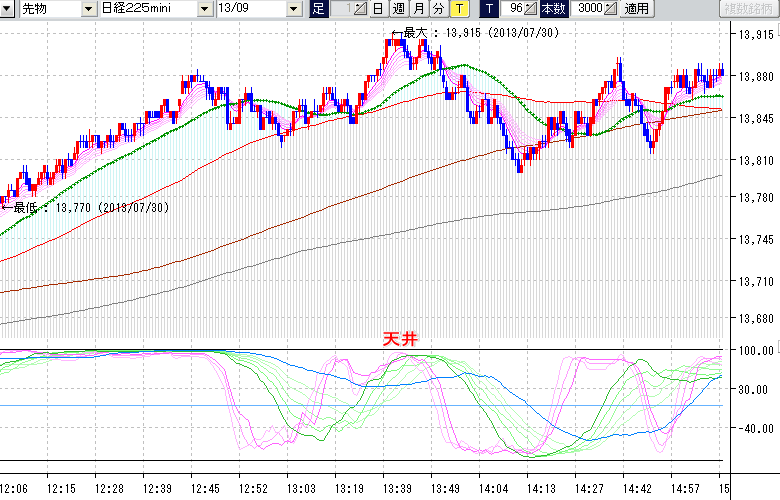Switch to the 週 (weekly) timeframe
The image size is (780, 500).
[x=398, y=9]
